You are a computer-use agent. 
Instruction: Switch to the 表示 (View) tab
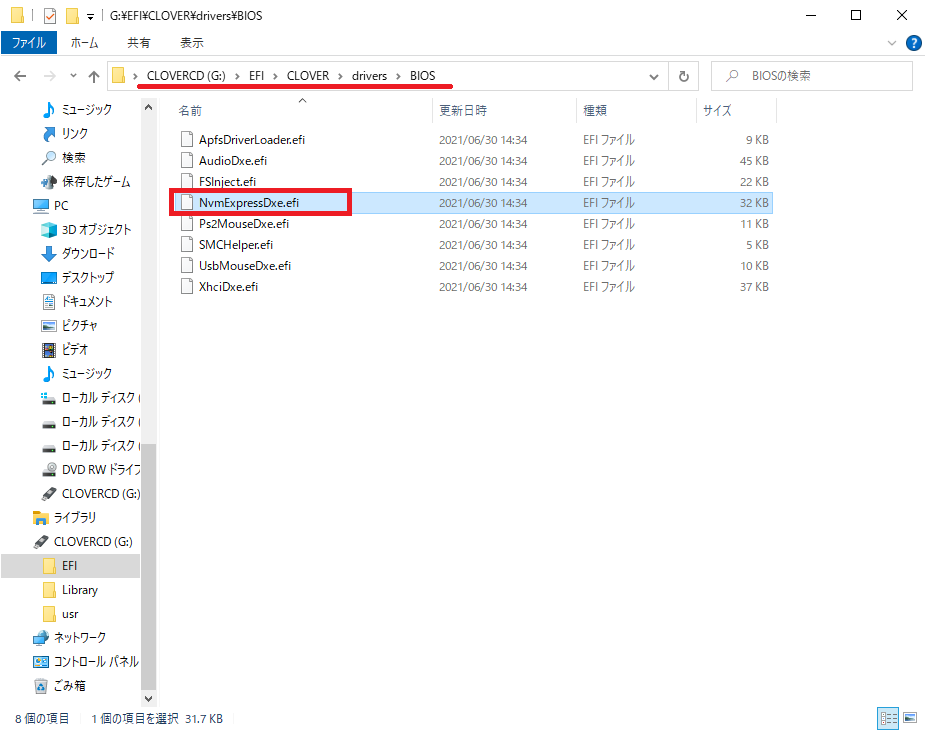[191, 43]
